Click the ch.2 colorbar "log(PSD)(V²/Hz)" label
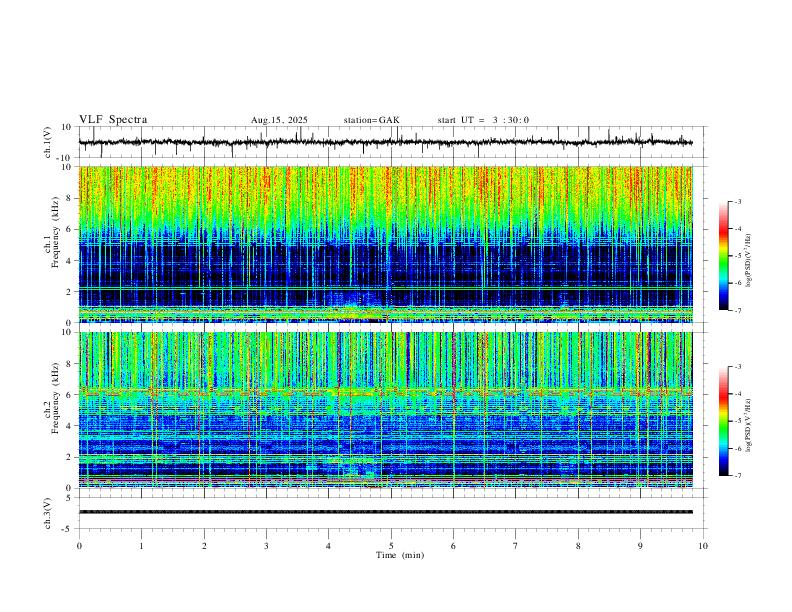Viewport: 792px width, 612px height. coord(749,425)
